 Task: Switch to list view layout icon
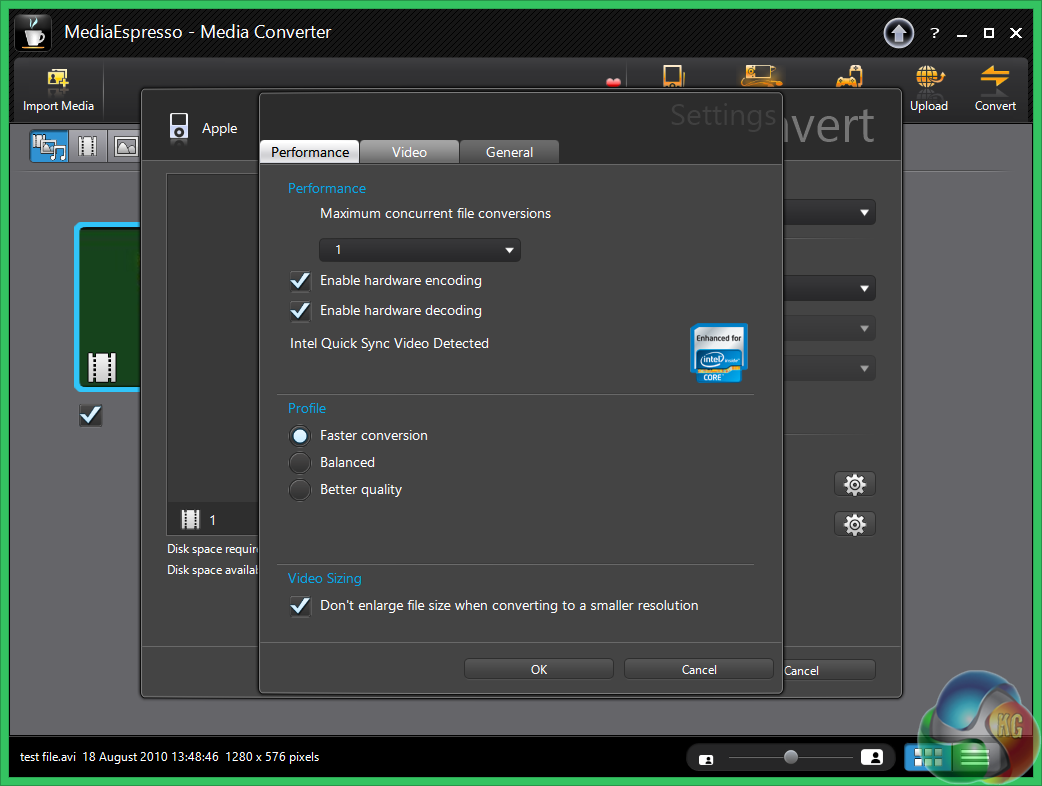970,758
